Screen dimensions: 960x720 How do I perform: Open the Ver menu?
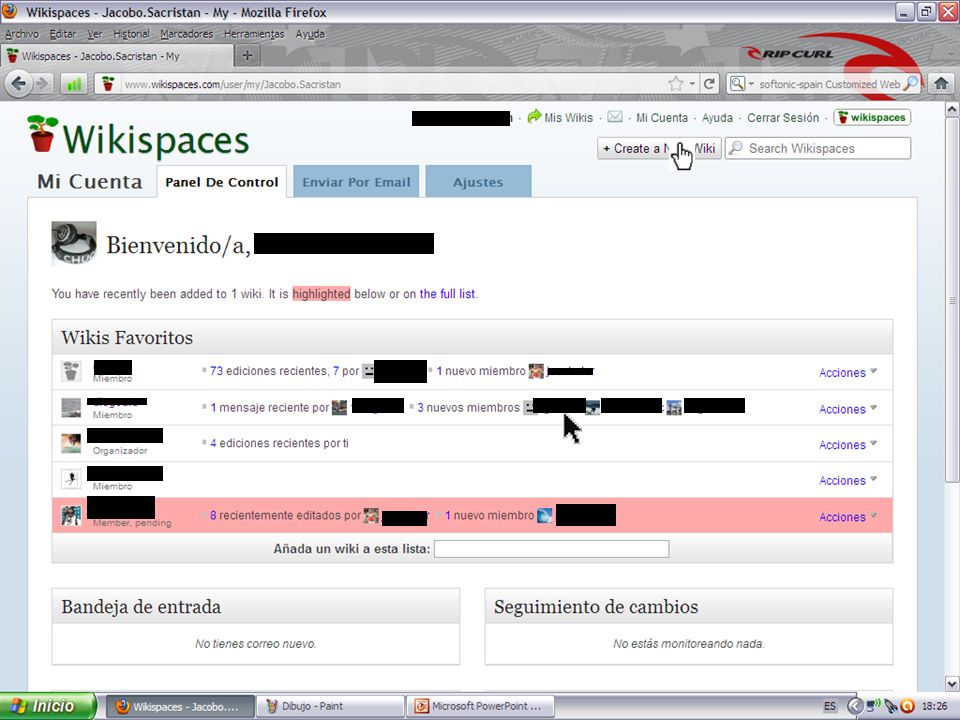click(95, 34)
